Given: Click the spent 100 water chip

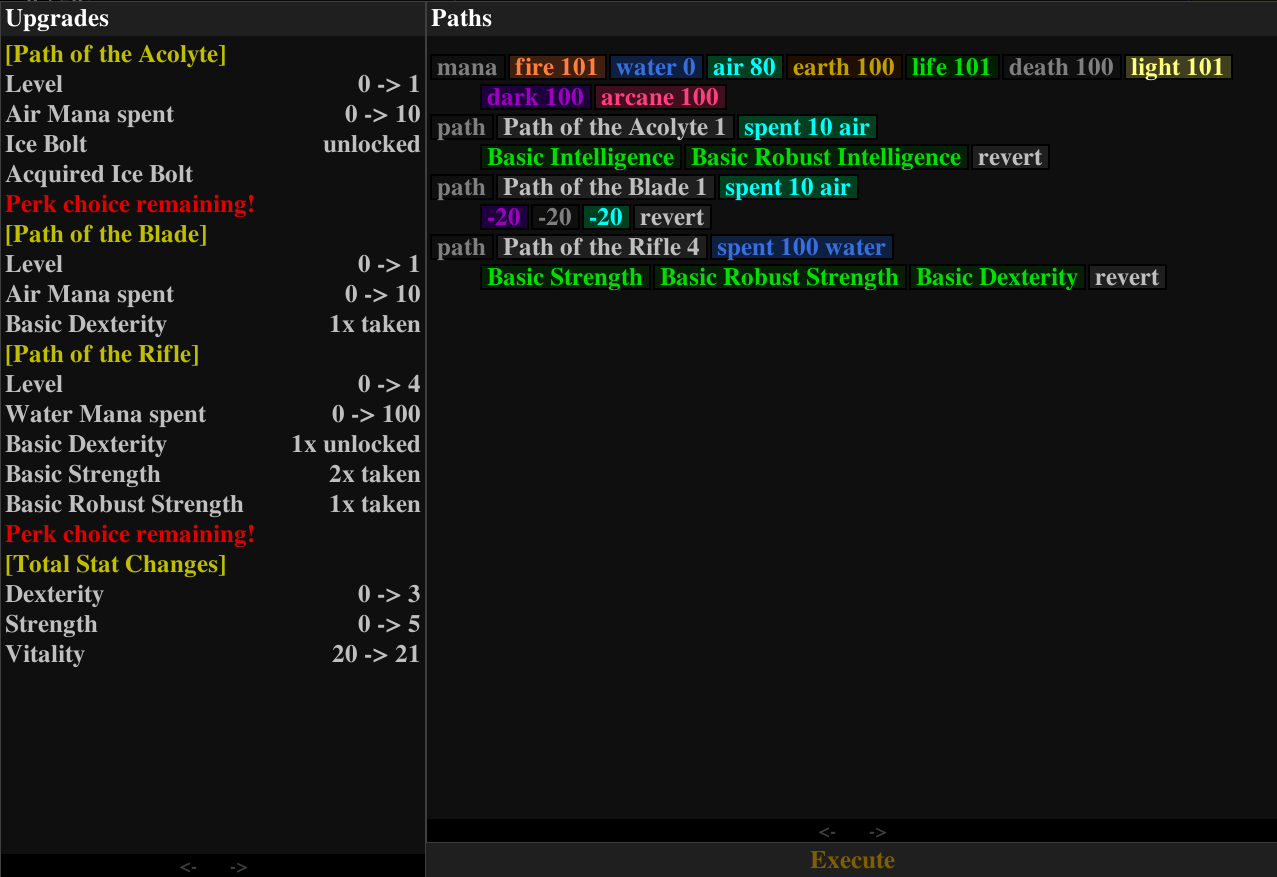Looking at the screenshot, I should 802,247.
